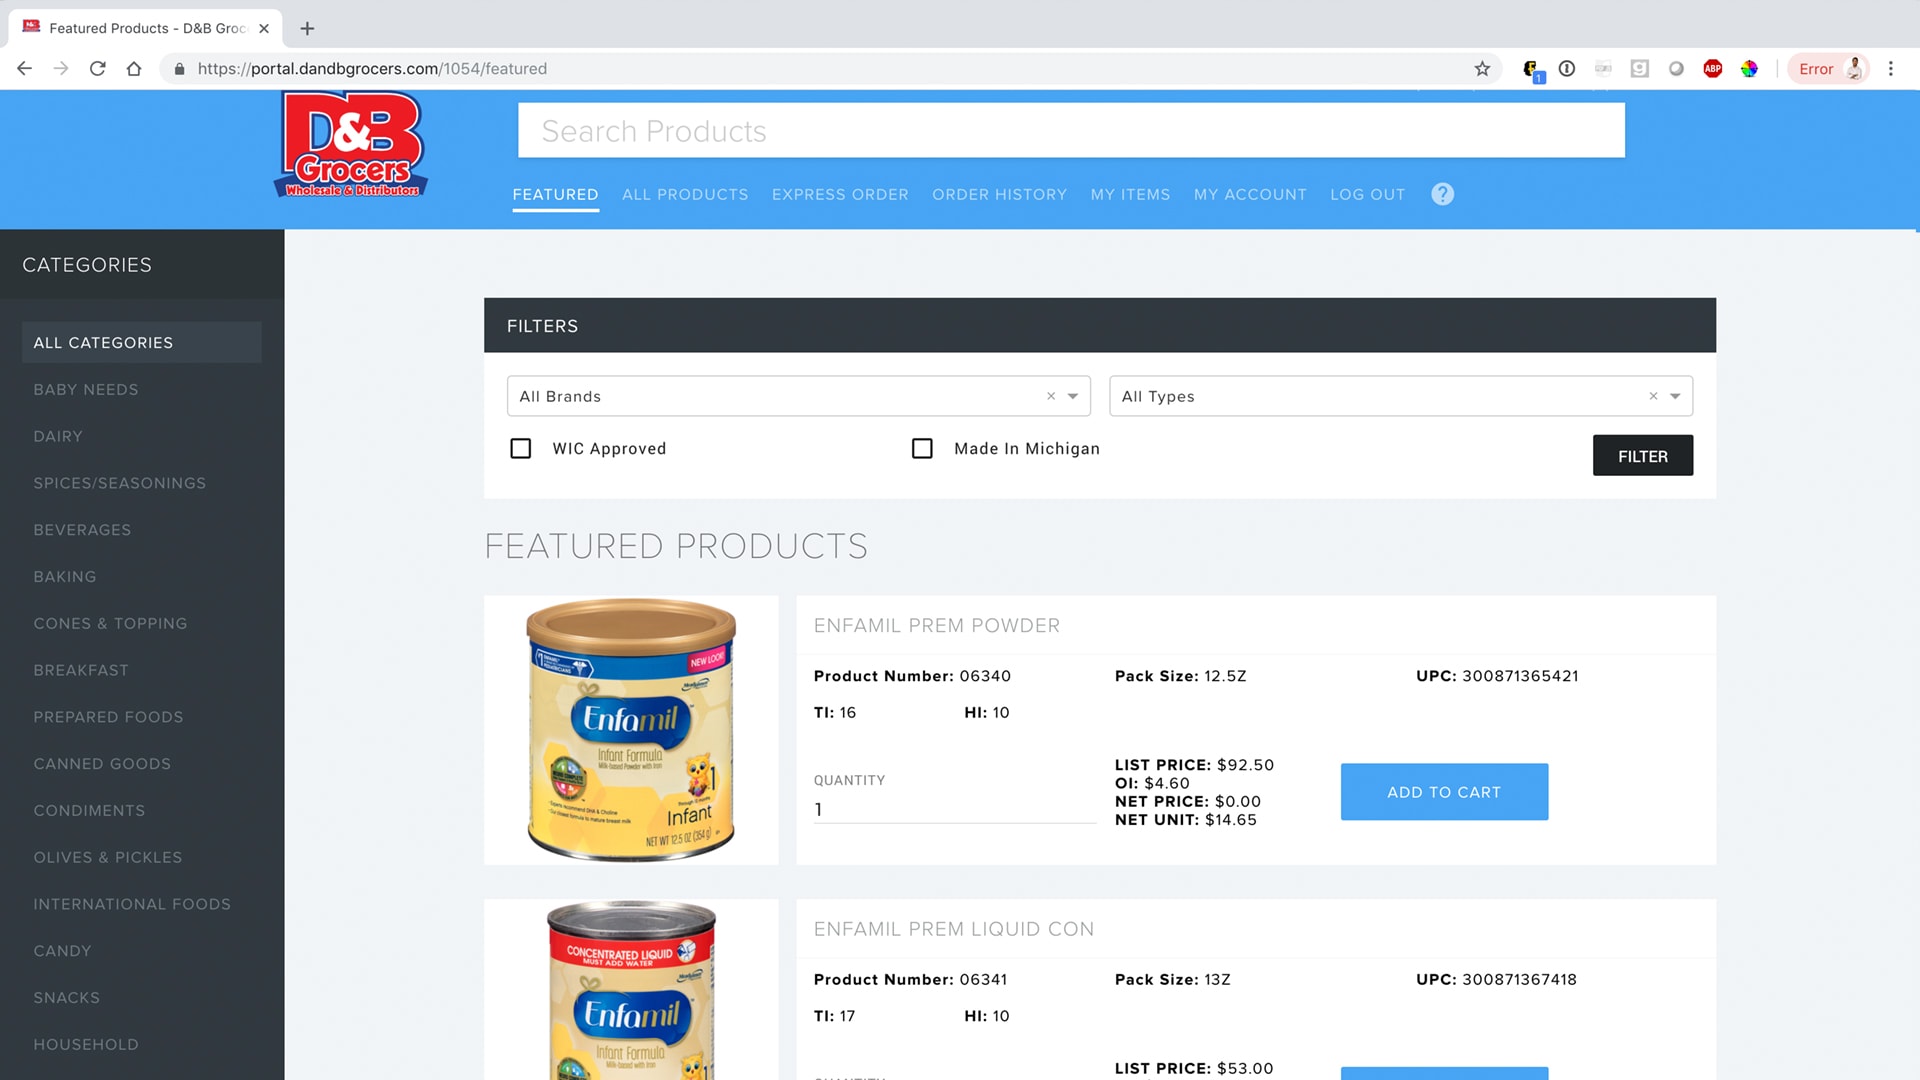Open the Baking category
The height and width of the screenshot is (1080, 1920).
(x=65, y=577)
